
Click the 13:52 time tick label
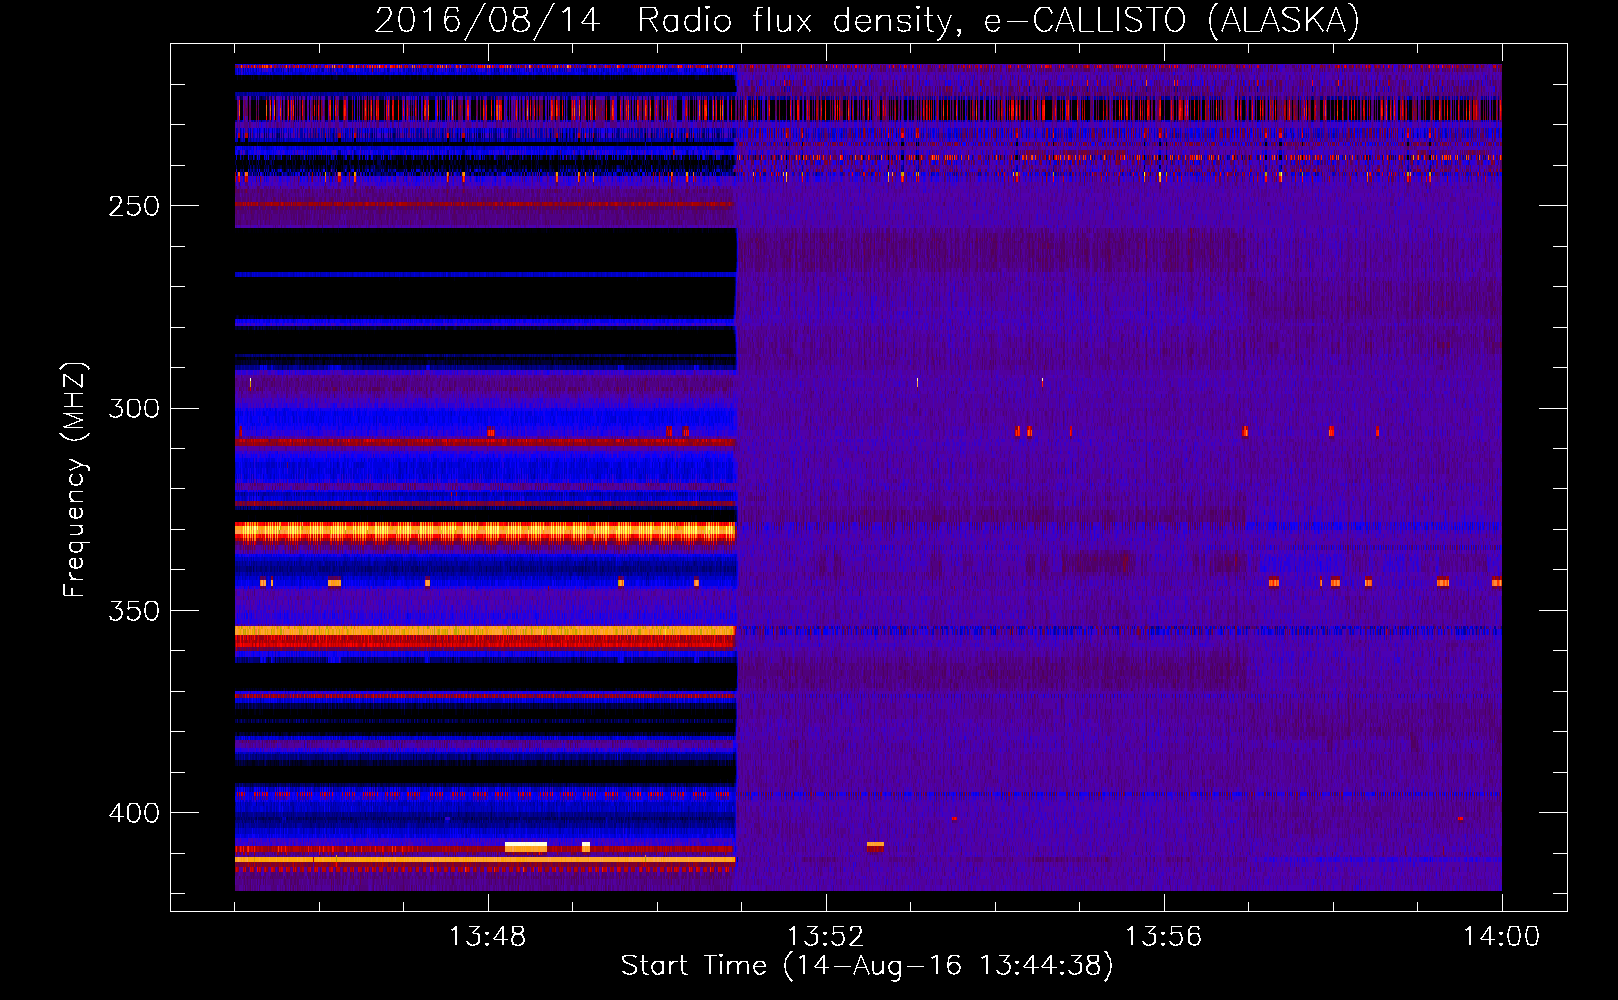(826, 937)
